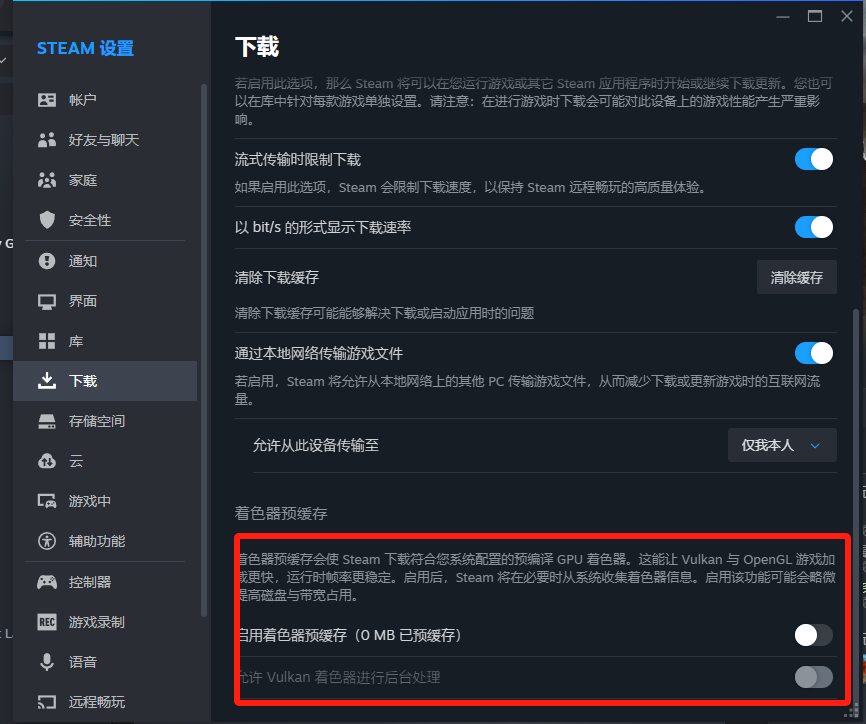Screen dimensions: 866x724
Task: Click the 辅助功能 accessibility icon
Action: pos(47,541)
